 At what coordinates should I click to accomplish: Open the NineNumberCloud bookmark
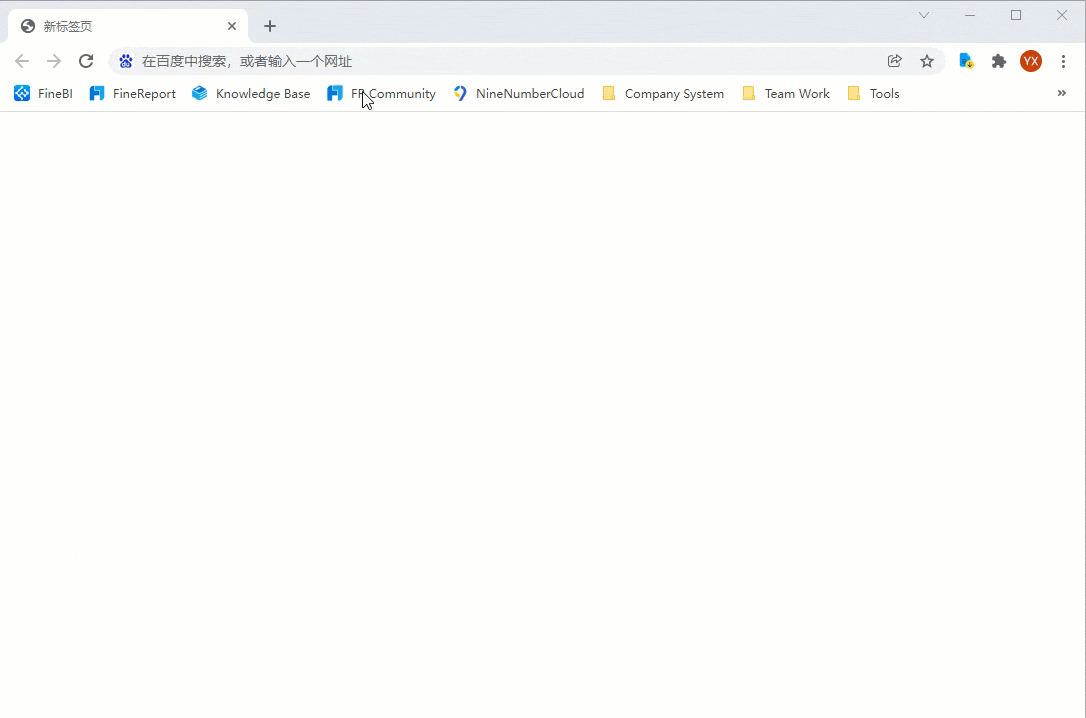pos(519,93)
